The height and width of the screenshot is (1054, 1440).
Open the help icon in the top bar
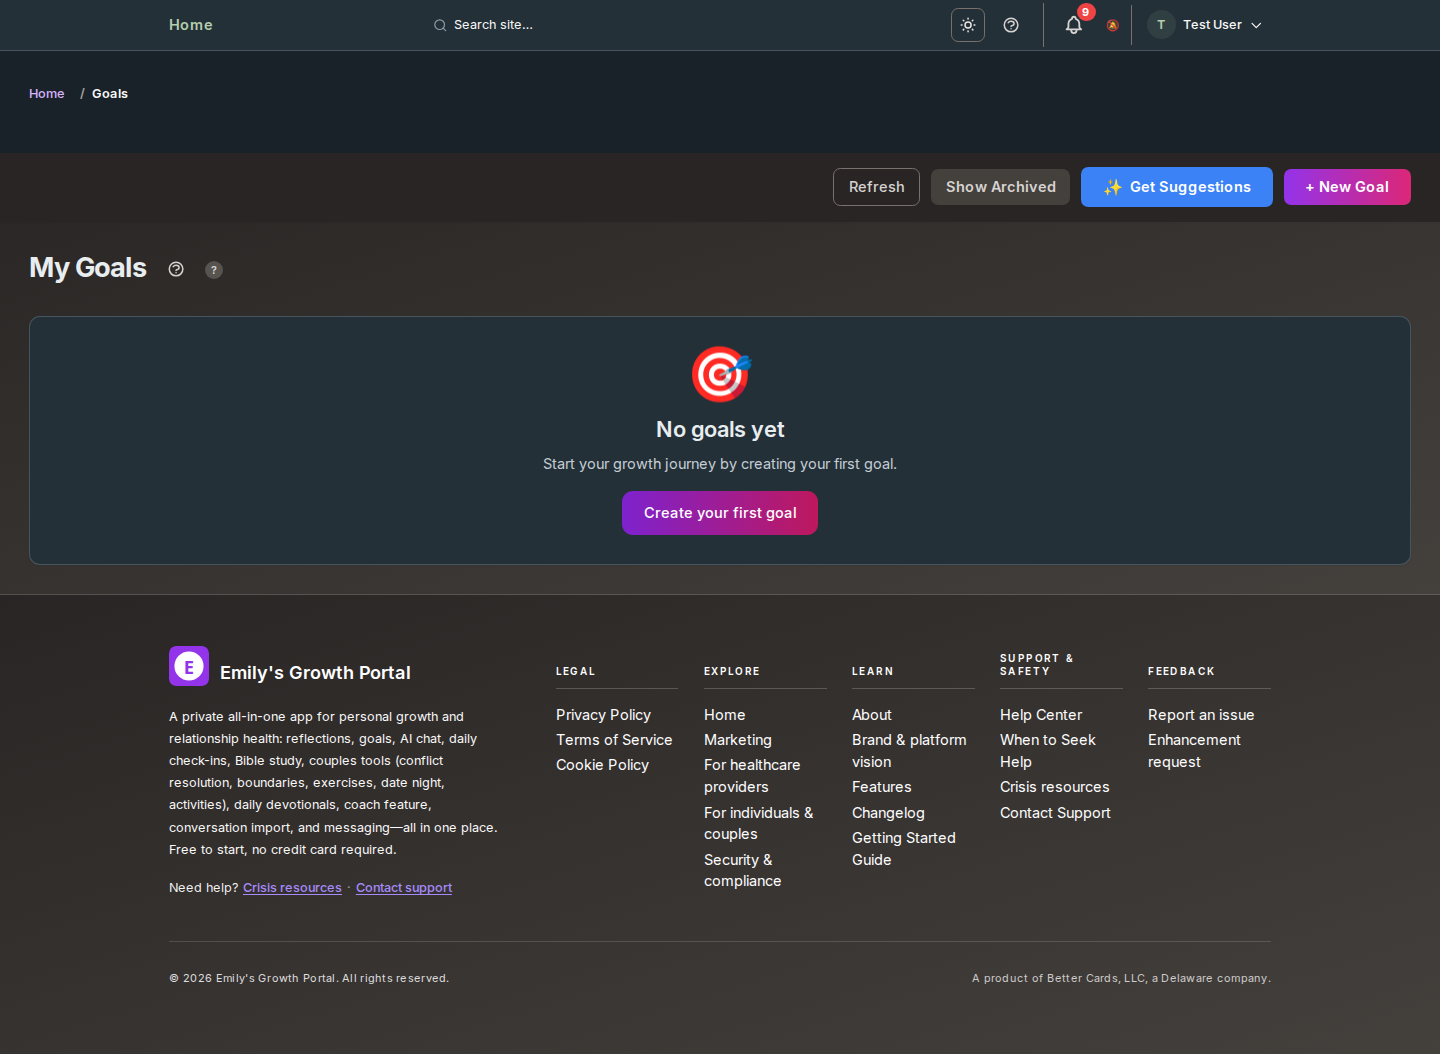1011,25
